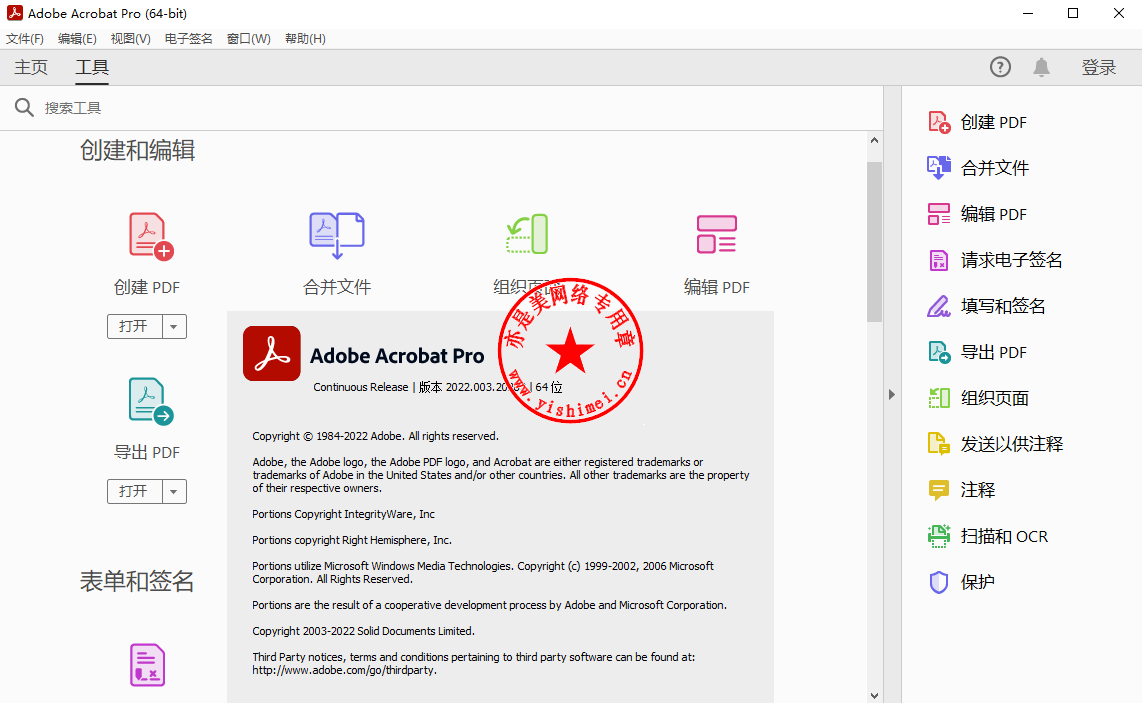Select 导出 PDF icon in right sidebar
This screenshot has width=1142, height=703.
pos(939,352)
